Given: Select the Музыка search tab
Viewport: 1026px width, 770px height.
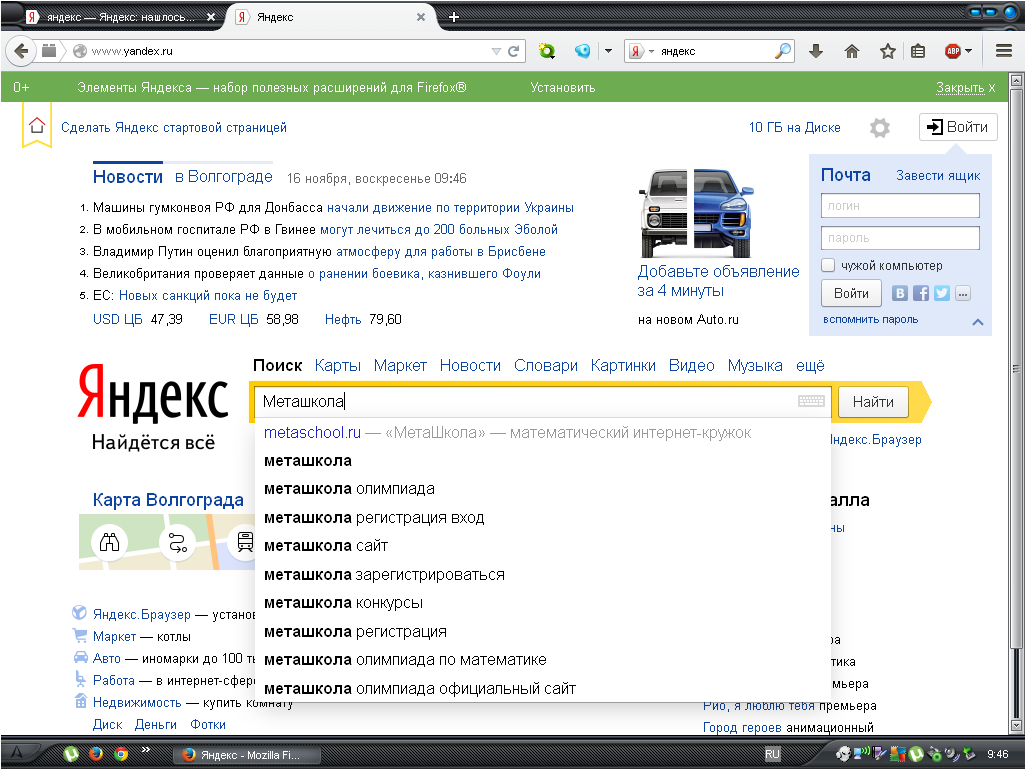Looking at the screenshot, I should [x=755, y=365].
